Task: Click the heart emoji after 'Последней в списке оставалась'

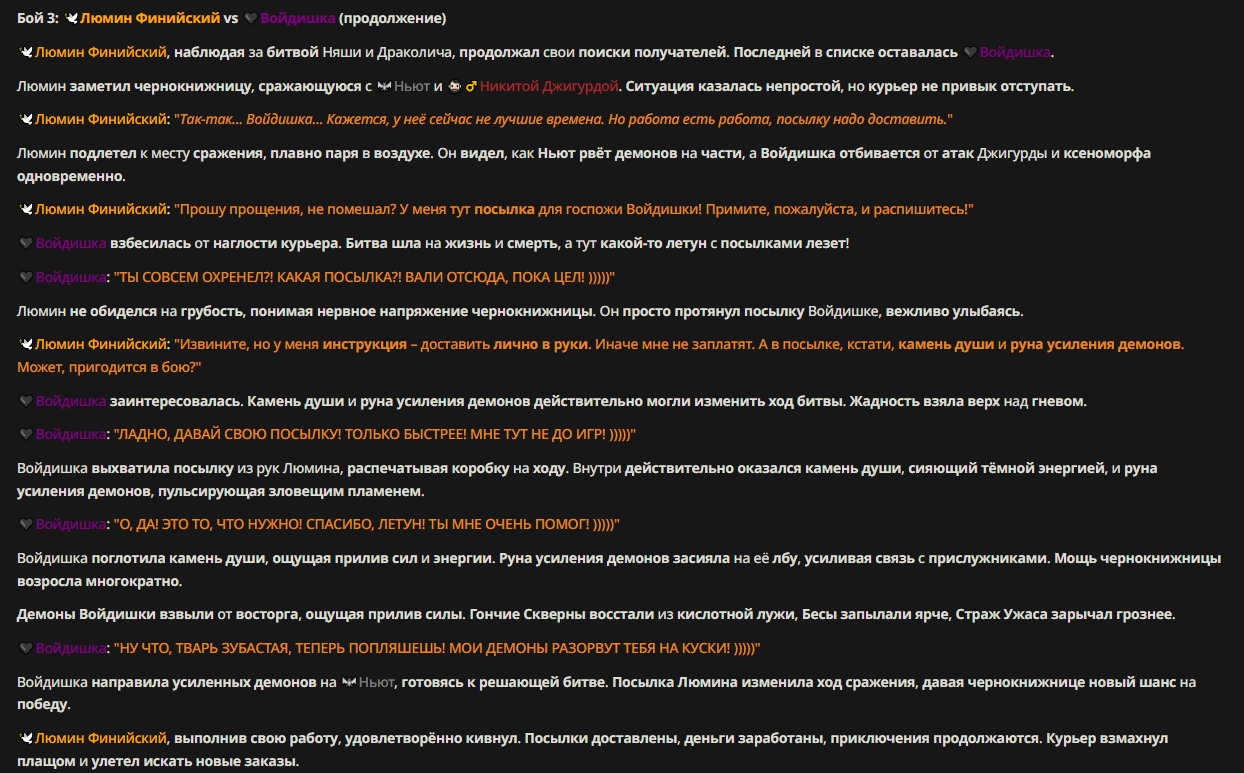Action: (970, 52)
